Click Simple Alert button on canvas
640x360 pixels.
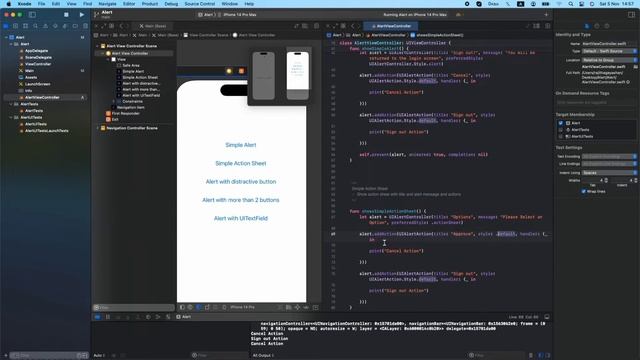(241, 145)
